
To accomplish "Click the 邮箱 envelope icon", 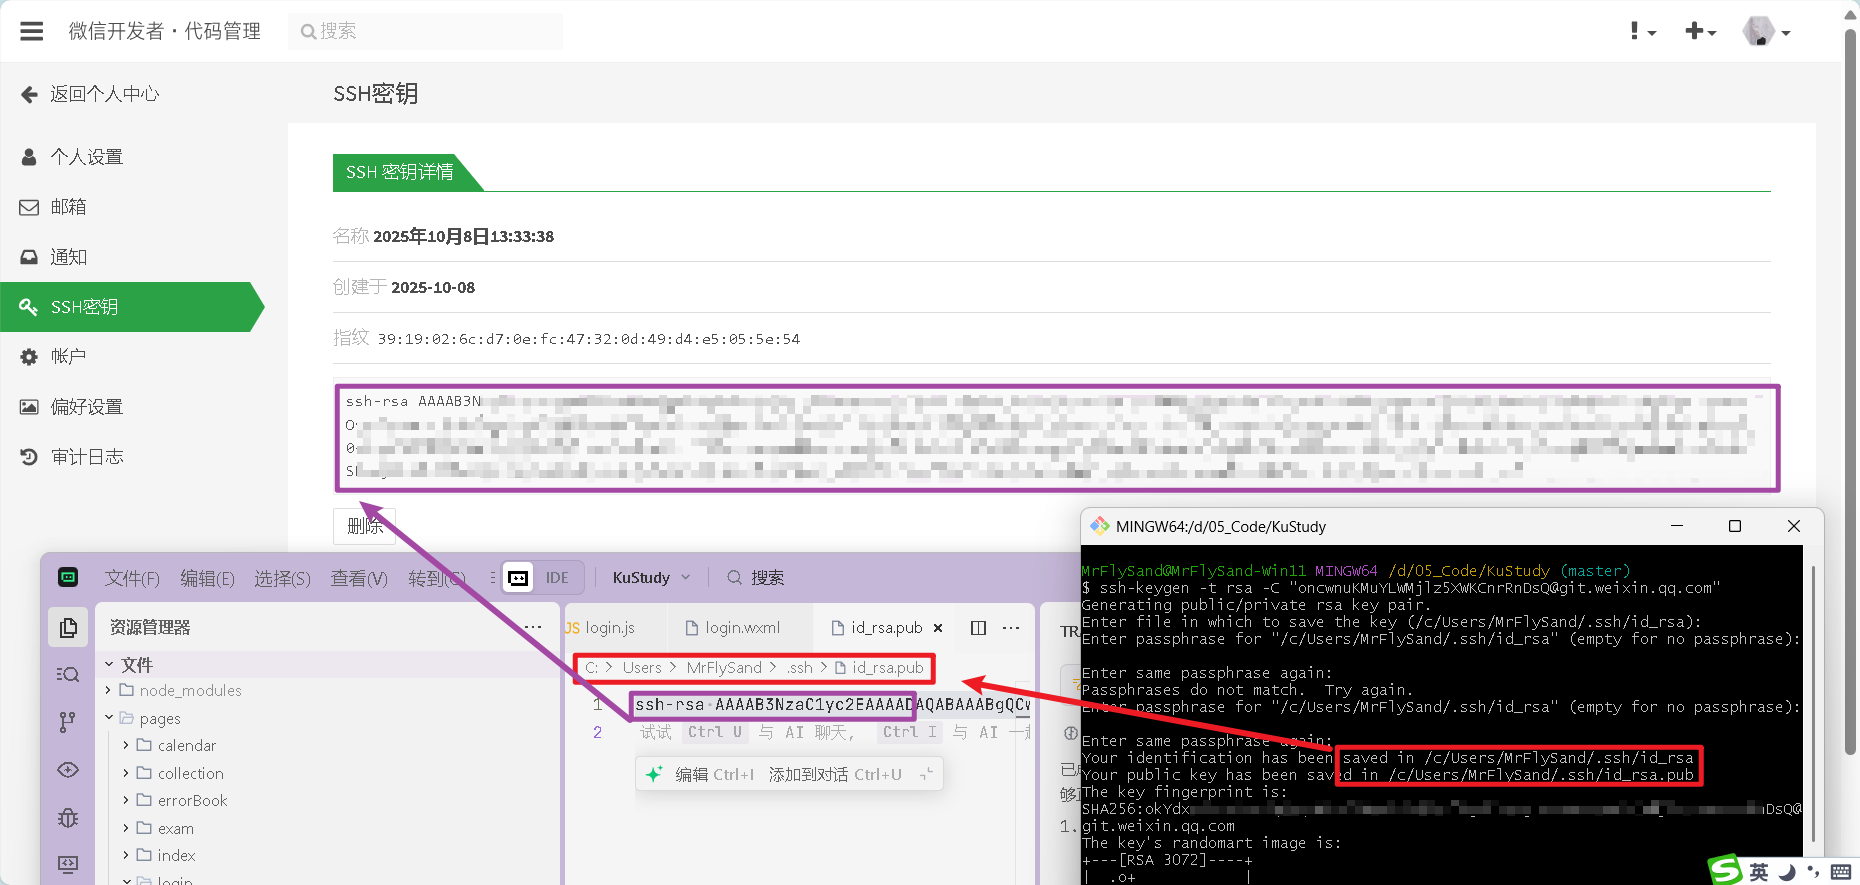I will point(29,207).
